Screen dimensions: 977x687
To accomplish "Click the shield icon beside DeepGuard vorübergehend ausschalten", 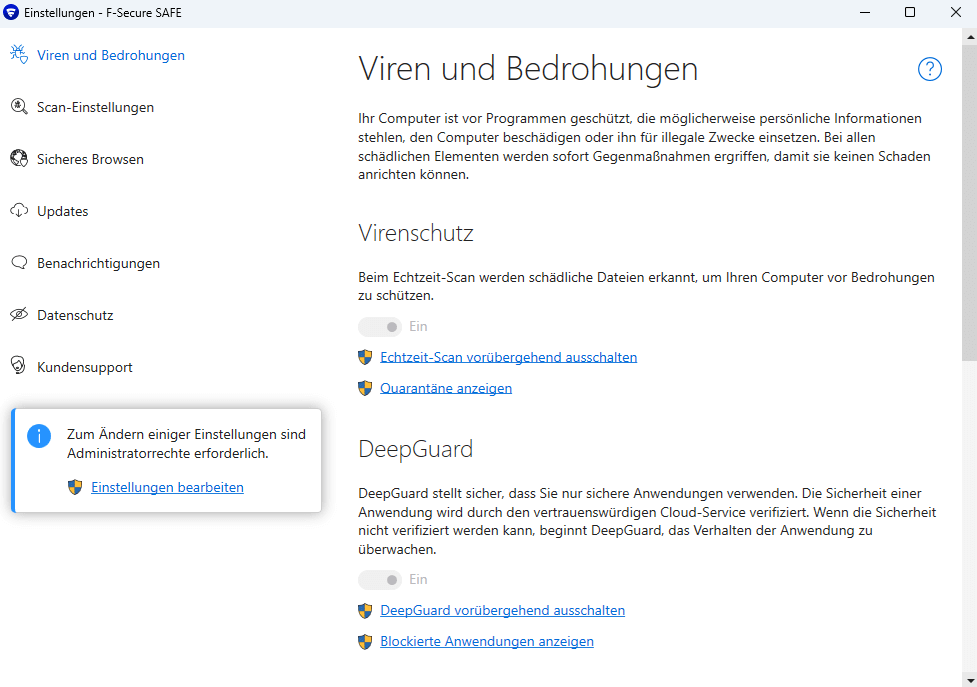I will coord(365,611).
